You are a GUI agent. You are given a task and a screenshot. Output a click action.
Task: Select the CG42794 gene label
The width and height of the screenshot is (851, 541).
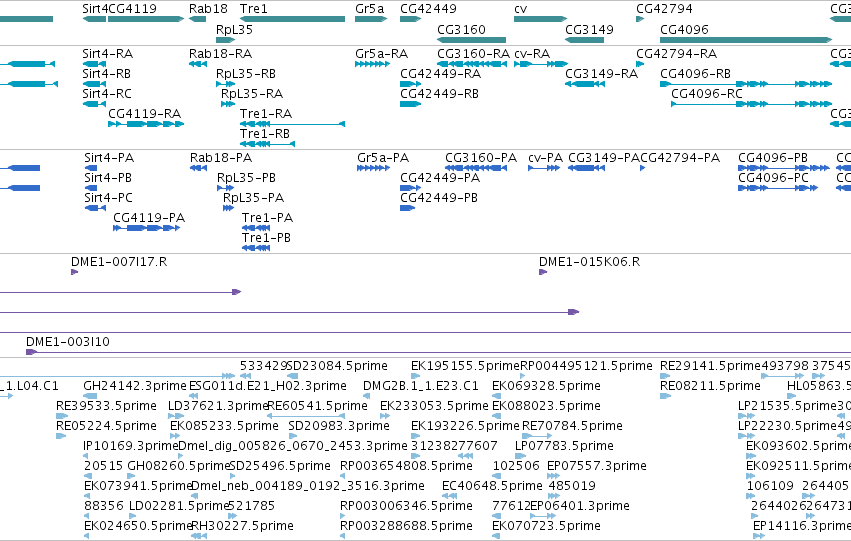pos(664,9)
